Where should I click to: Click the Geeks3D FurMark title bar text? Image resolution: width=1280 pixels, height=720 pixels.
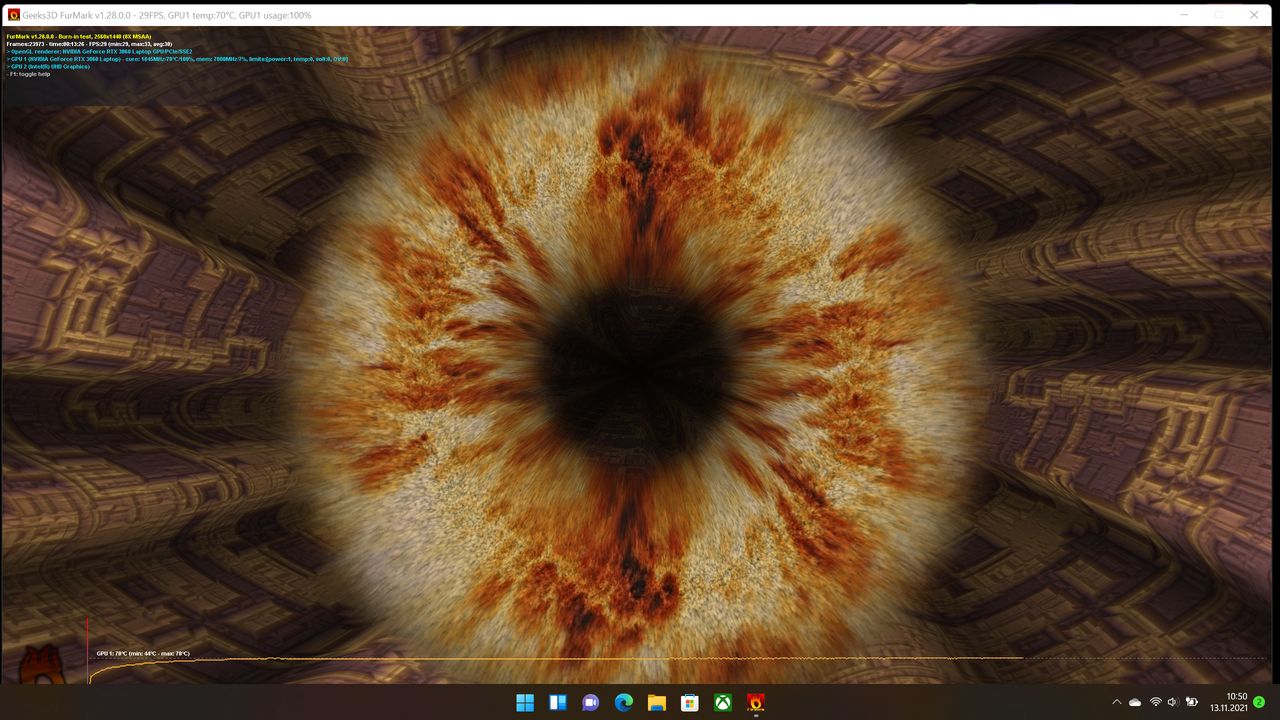pos(167,15)
